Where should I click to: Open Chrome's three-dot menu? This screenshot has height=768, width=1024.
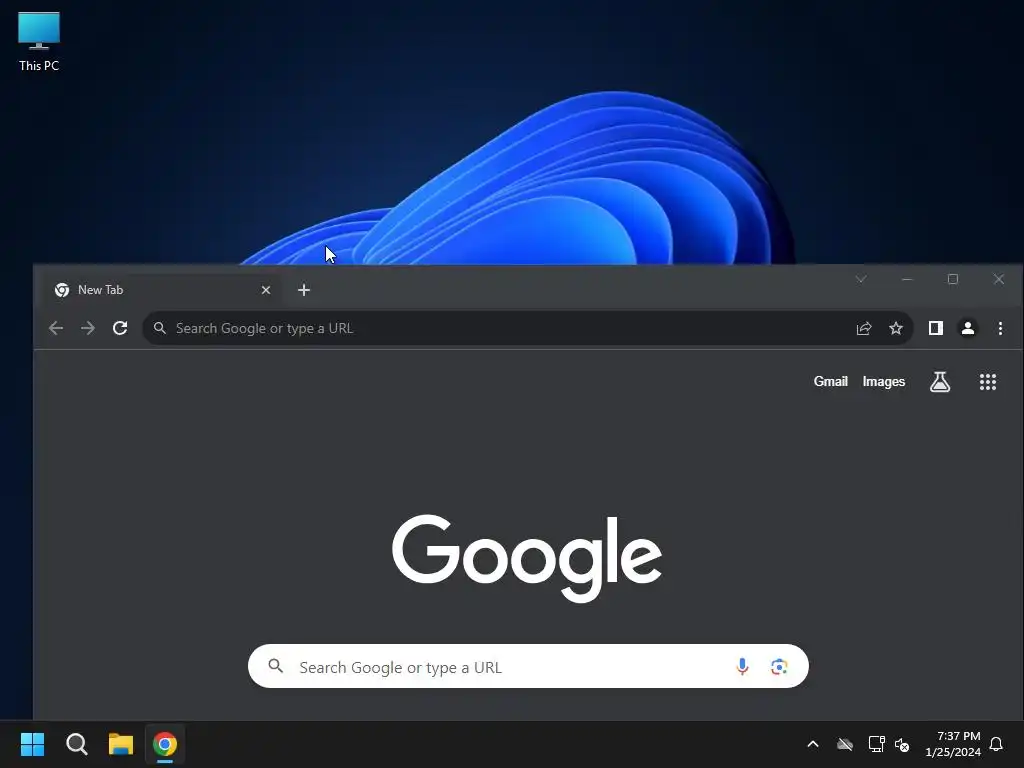click(x=1000, y=328)
